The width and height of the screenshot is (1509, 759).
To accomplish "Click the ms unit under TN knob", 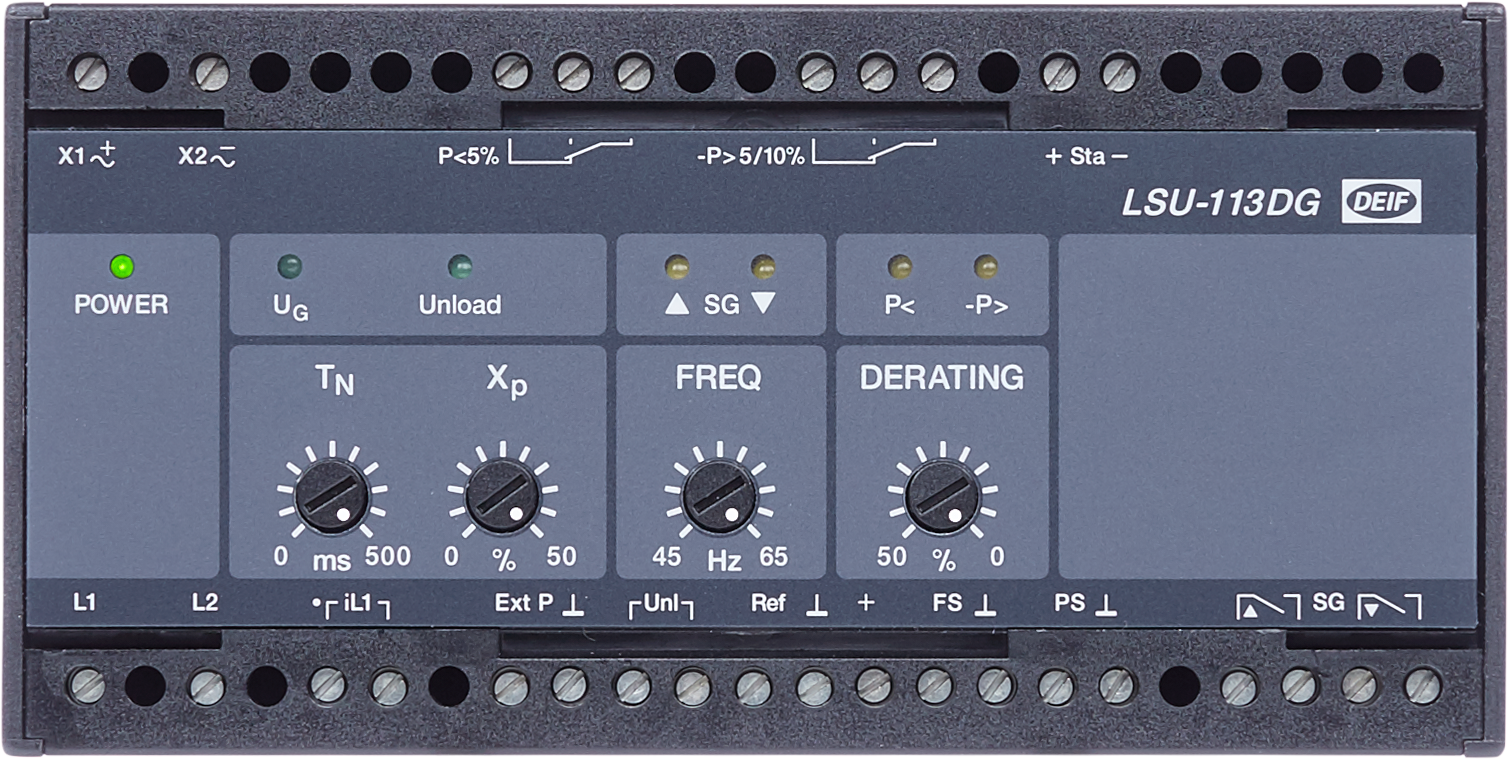I will tap(332, 560).
